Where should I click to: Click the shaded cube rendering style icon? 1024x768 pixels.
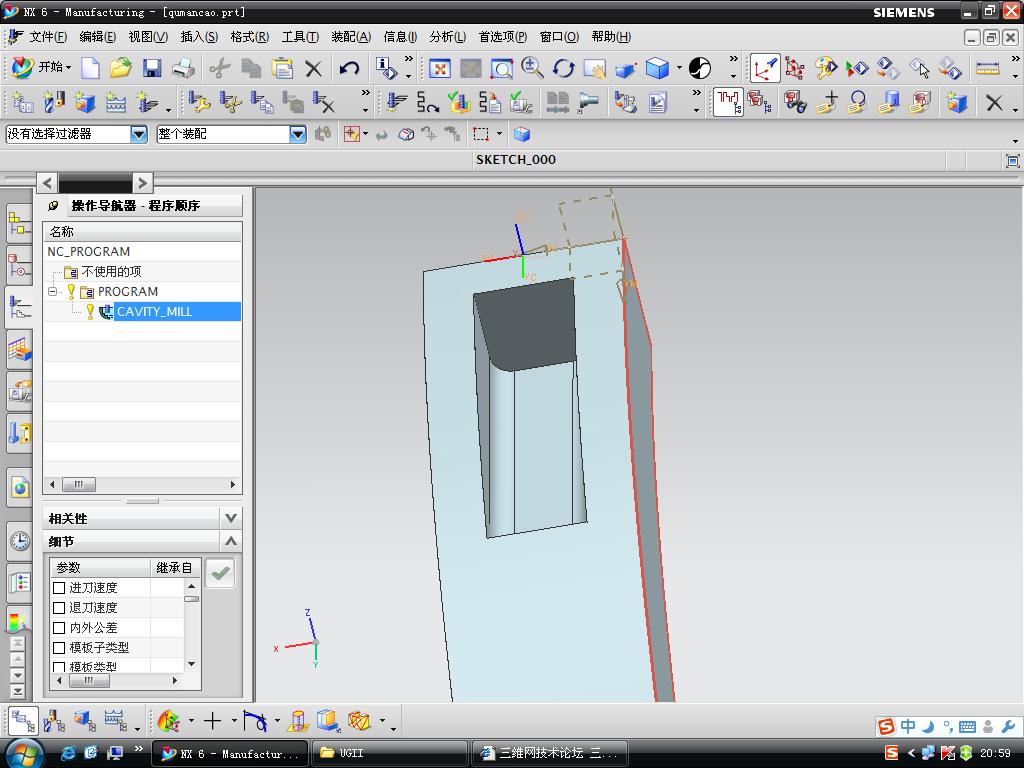tap(657, 68)
